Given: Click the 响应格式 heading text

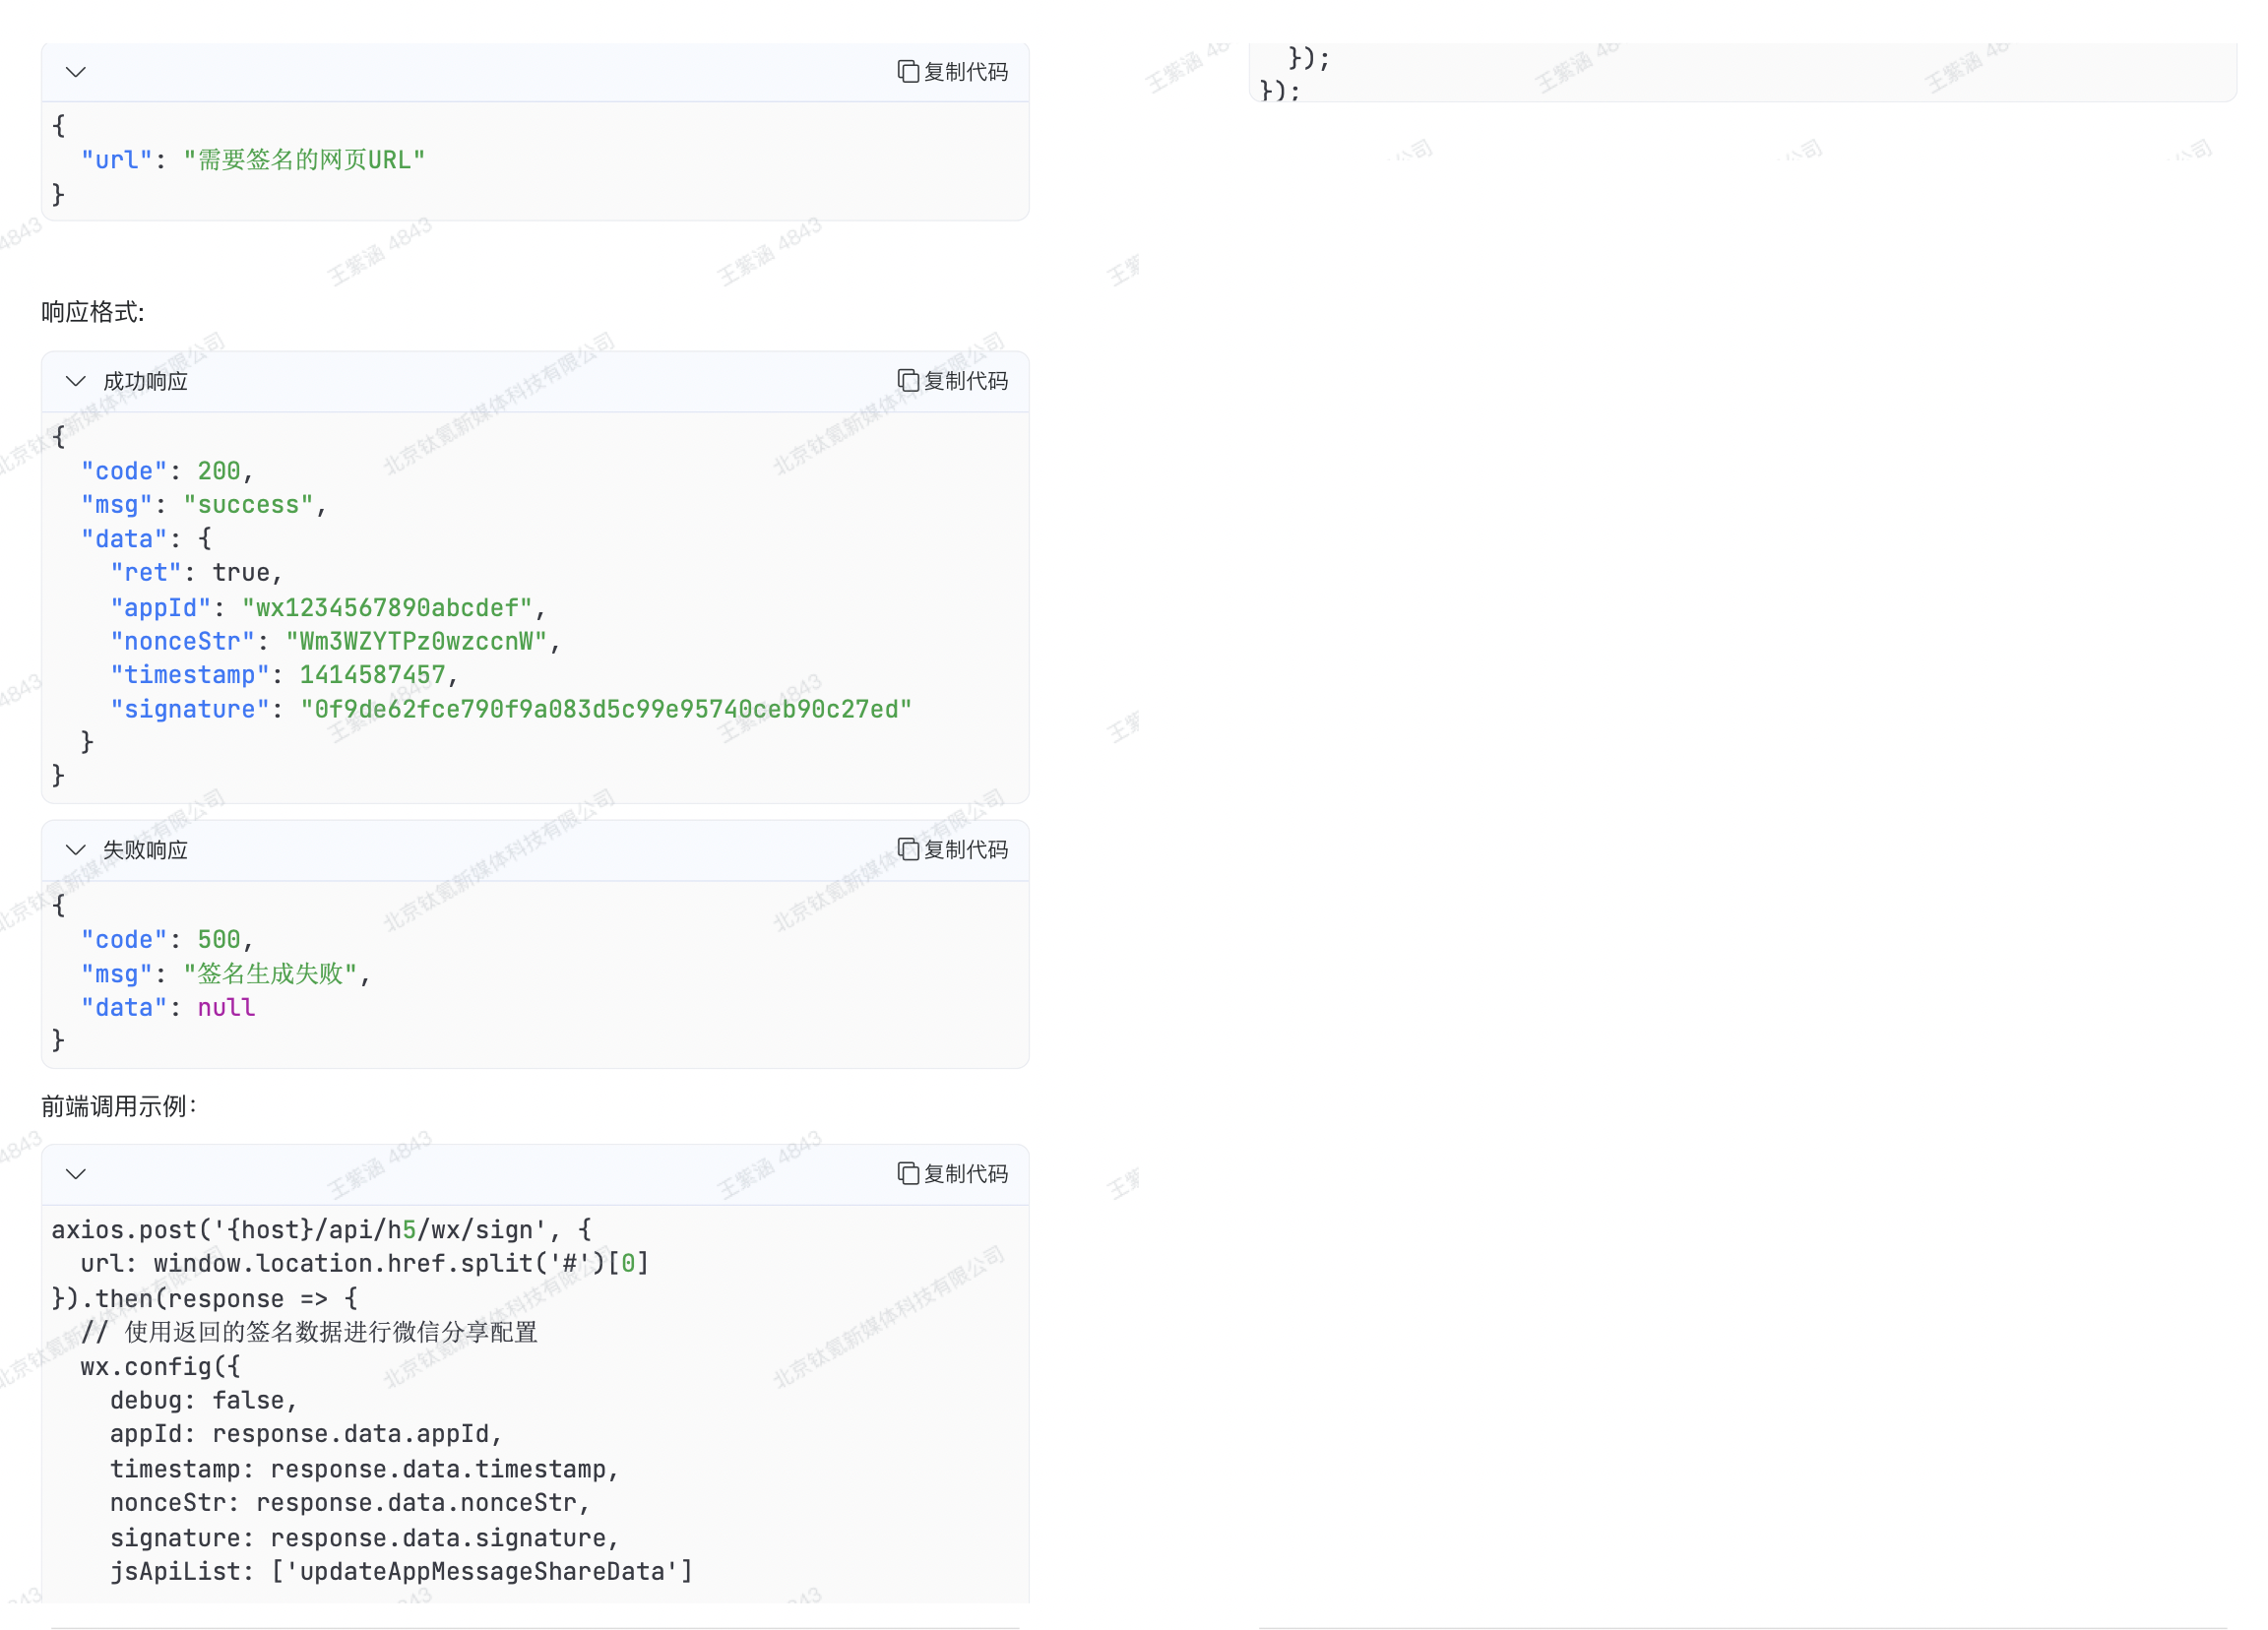Looking at the screenshot, I should 92,312.
